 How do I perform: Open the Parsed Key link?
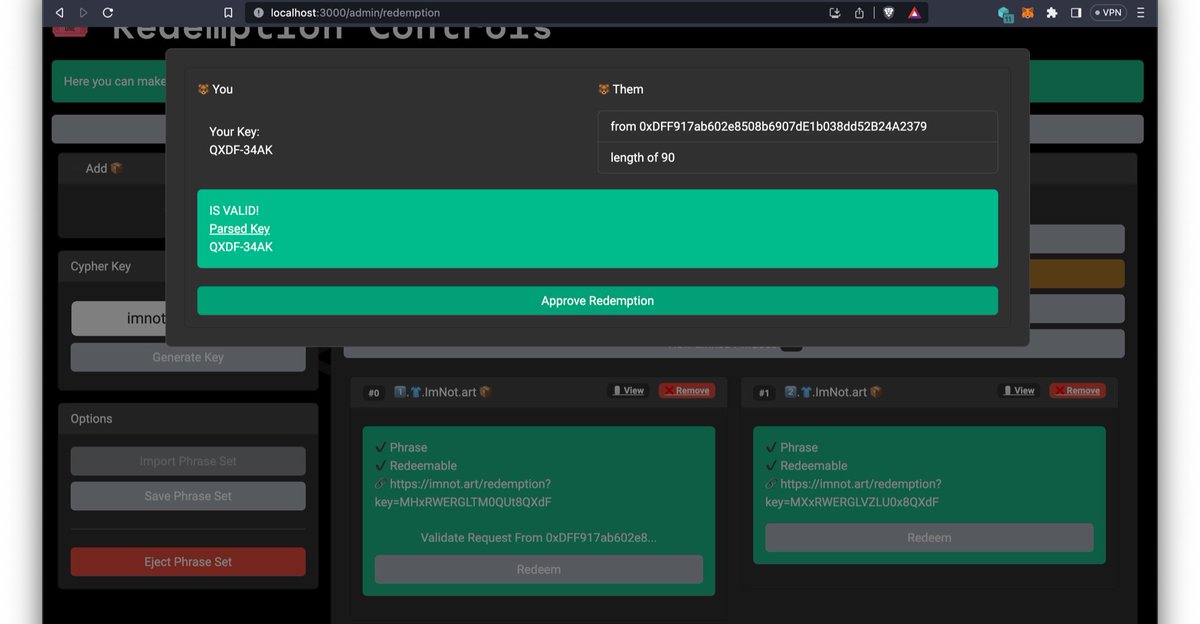[239, 228]
